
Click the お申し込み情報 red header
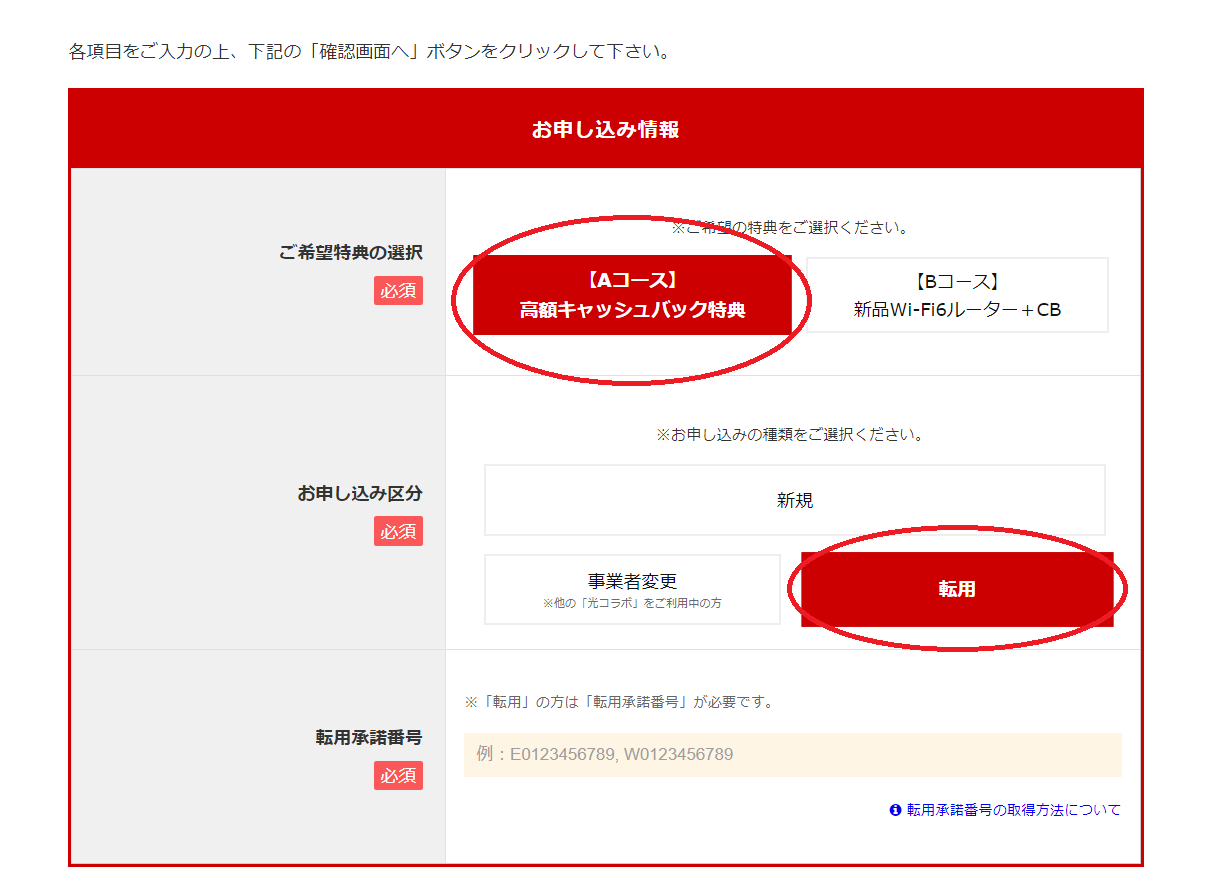(605, 129)
